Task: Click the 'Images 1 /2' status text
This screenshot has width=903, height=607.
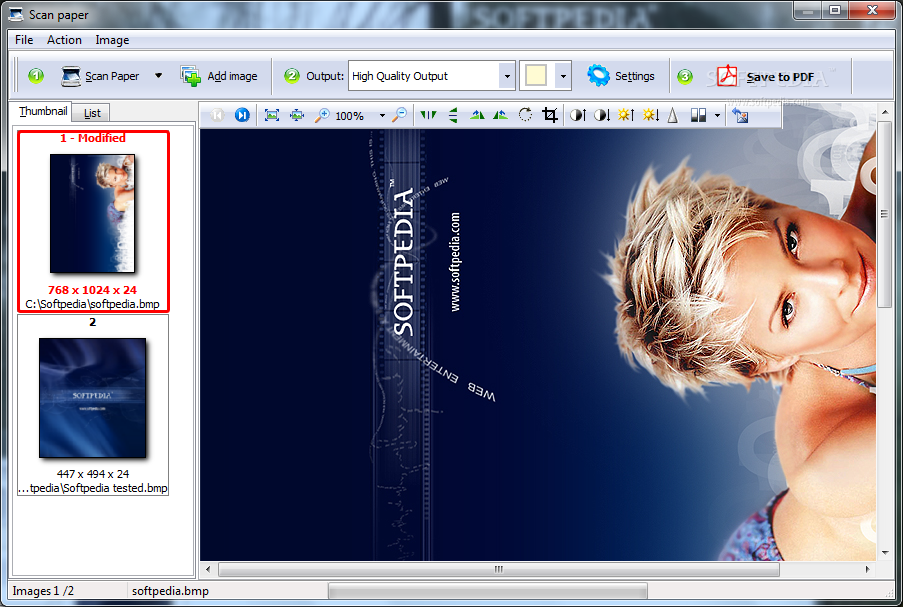Action: point(43,591)
